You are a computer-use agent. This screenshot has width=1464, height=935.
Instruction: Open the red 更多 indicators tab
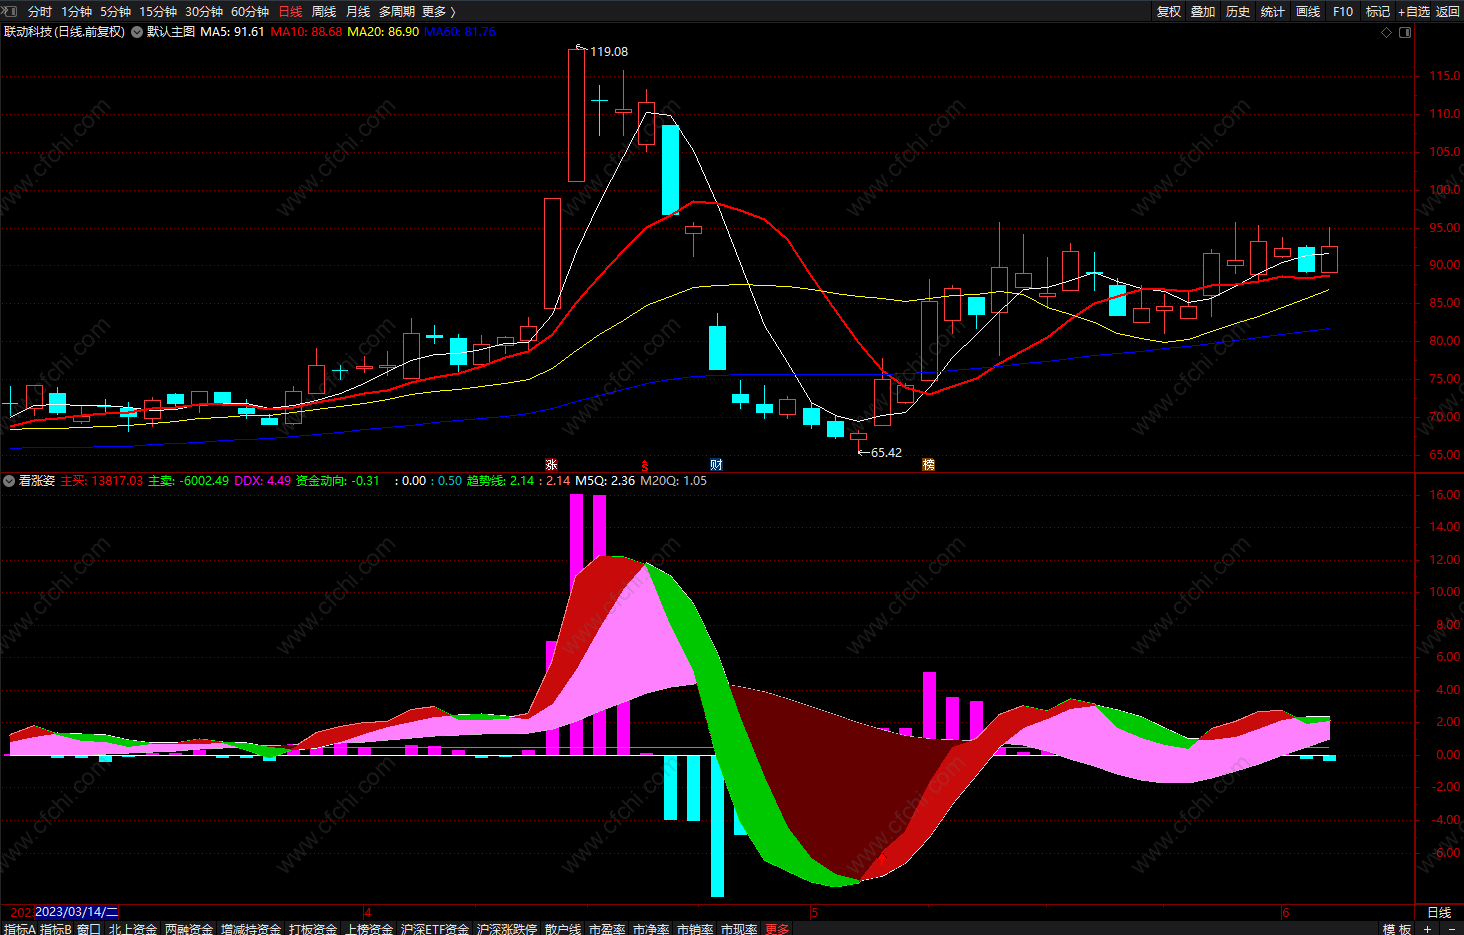pos(777,929)
